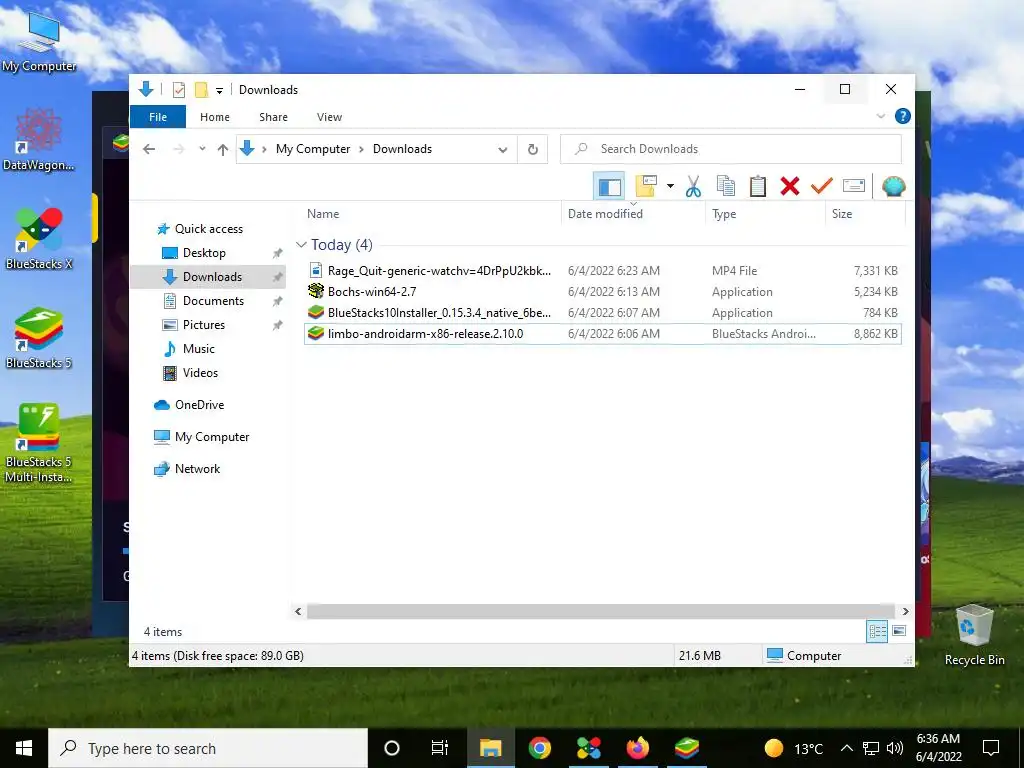The height and width of the screenshot is (768, 1024).
Task: Sort by the Size column header
Action: 865,214
